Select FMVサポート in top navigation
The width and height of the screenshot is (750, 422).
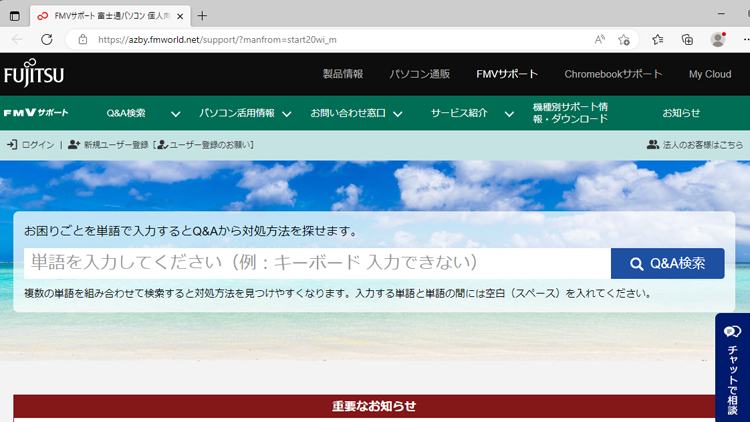point(507,74)
